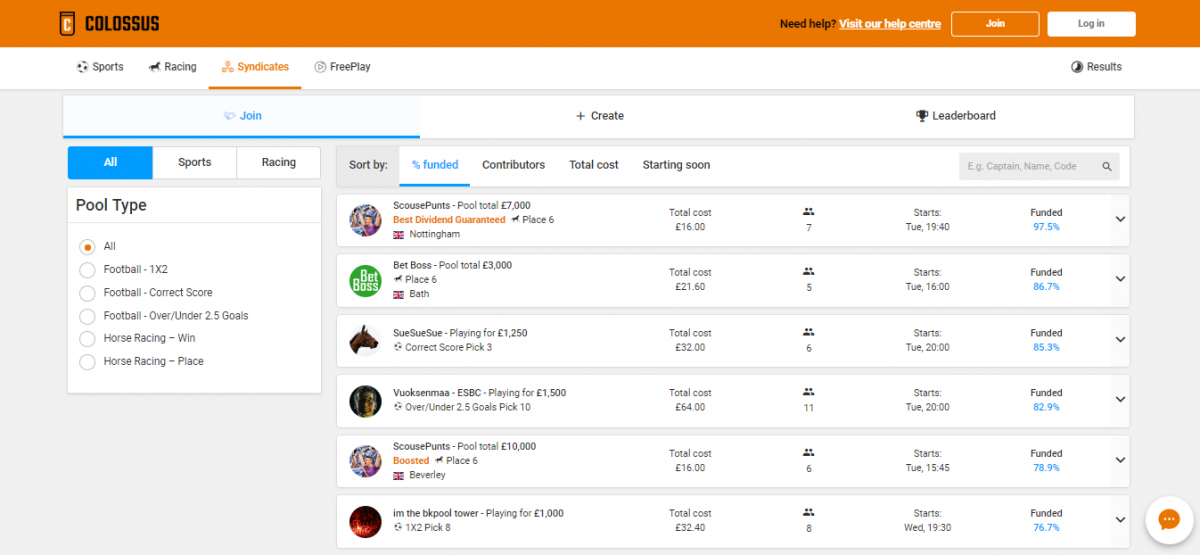Select Football - 1X2 pool type
1200x555 pixels.
87,269
